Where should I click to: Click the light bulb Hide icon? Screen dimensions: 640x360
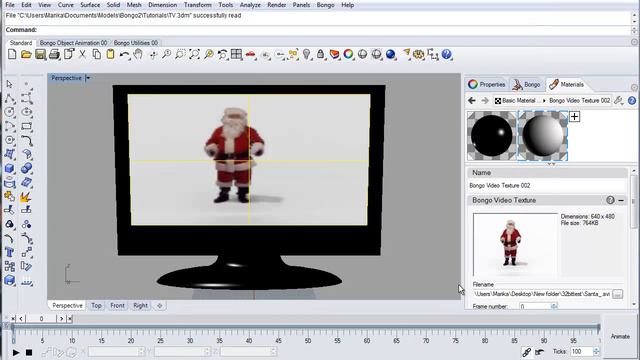[307, 54]
